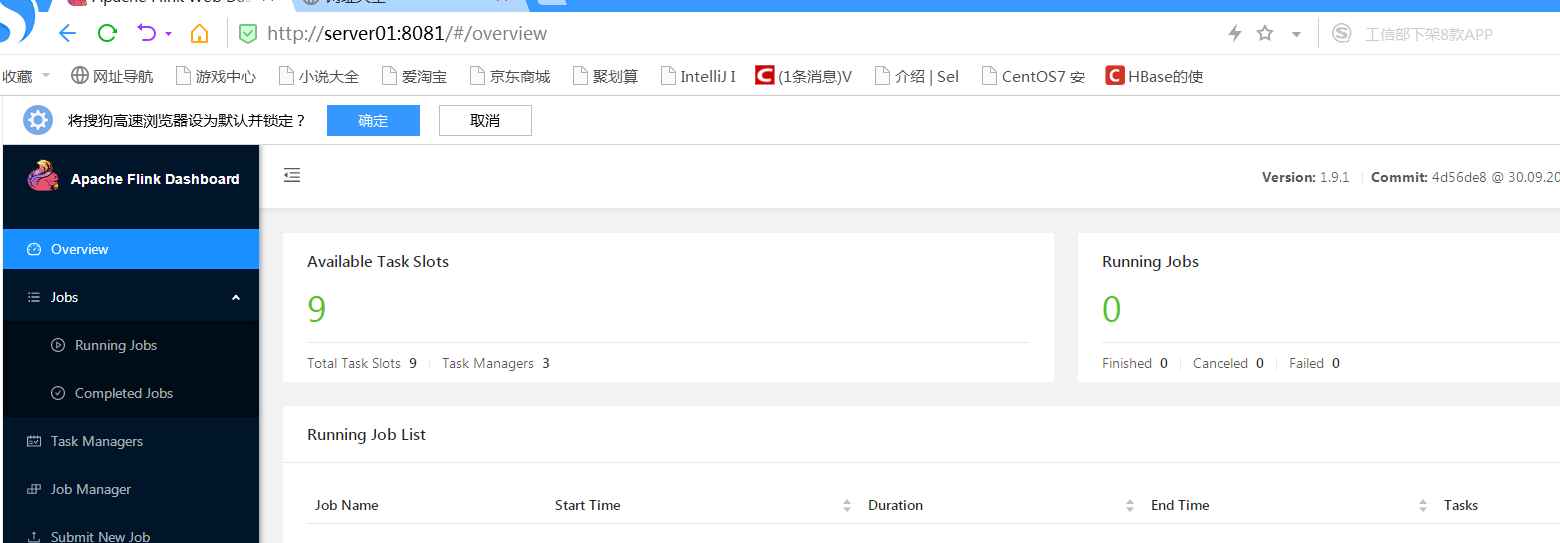The height and width of the screenshot is (543, 1560).
Task: Click the Running Jobs play-circle icon
Action: click(x=57, y=345)
